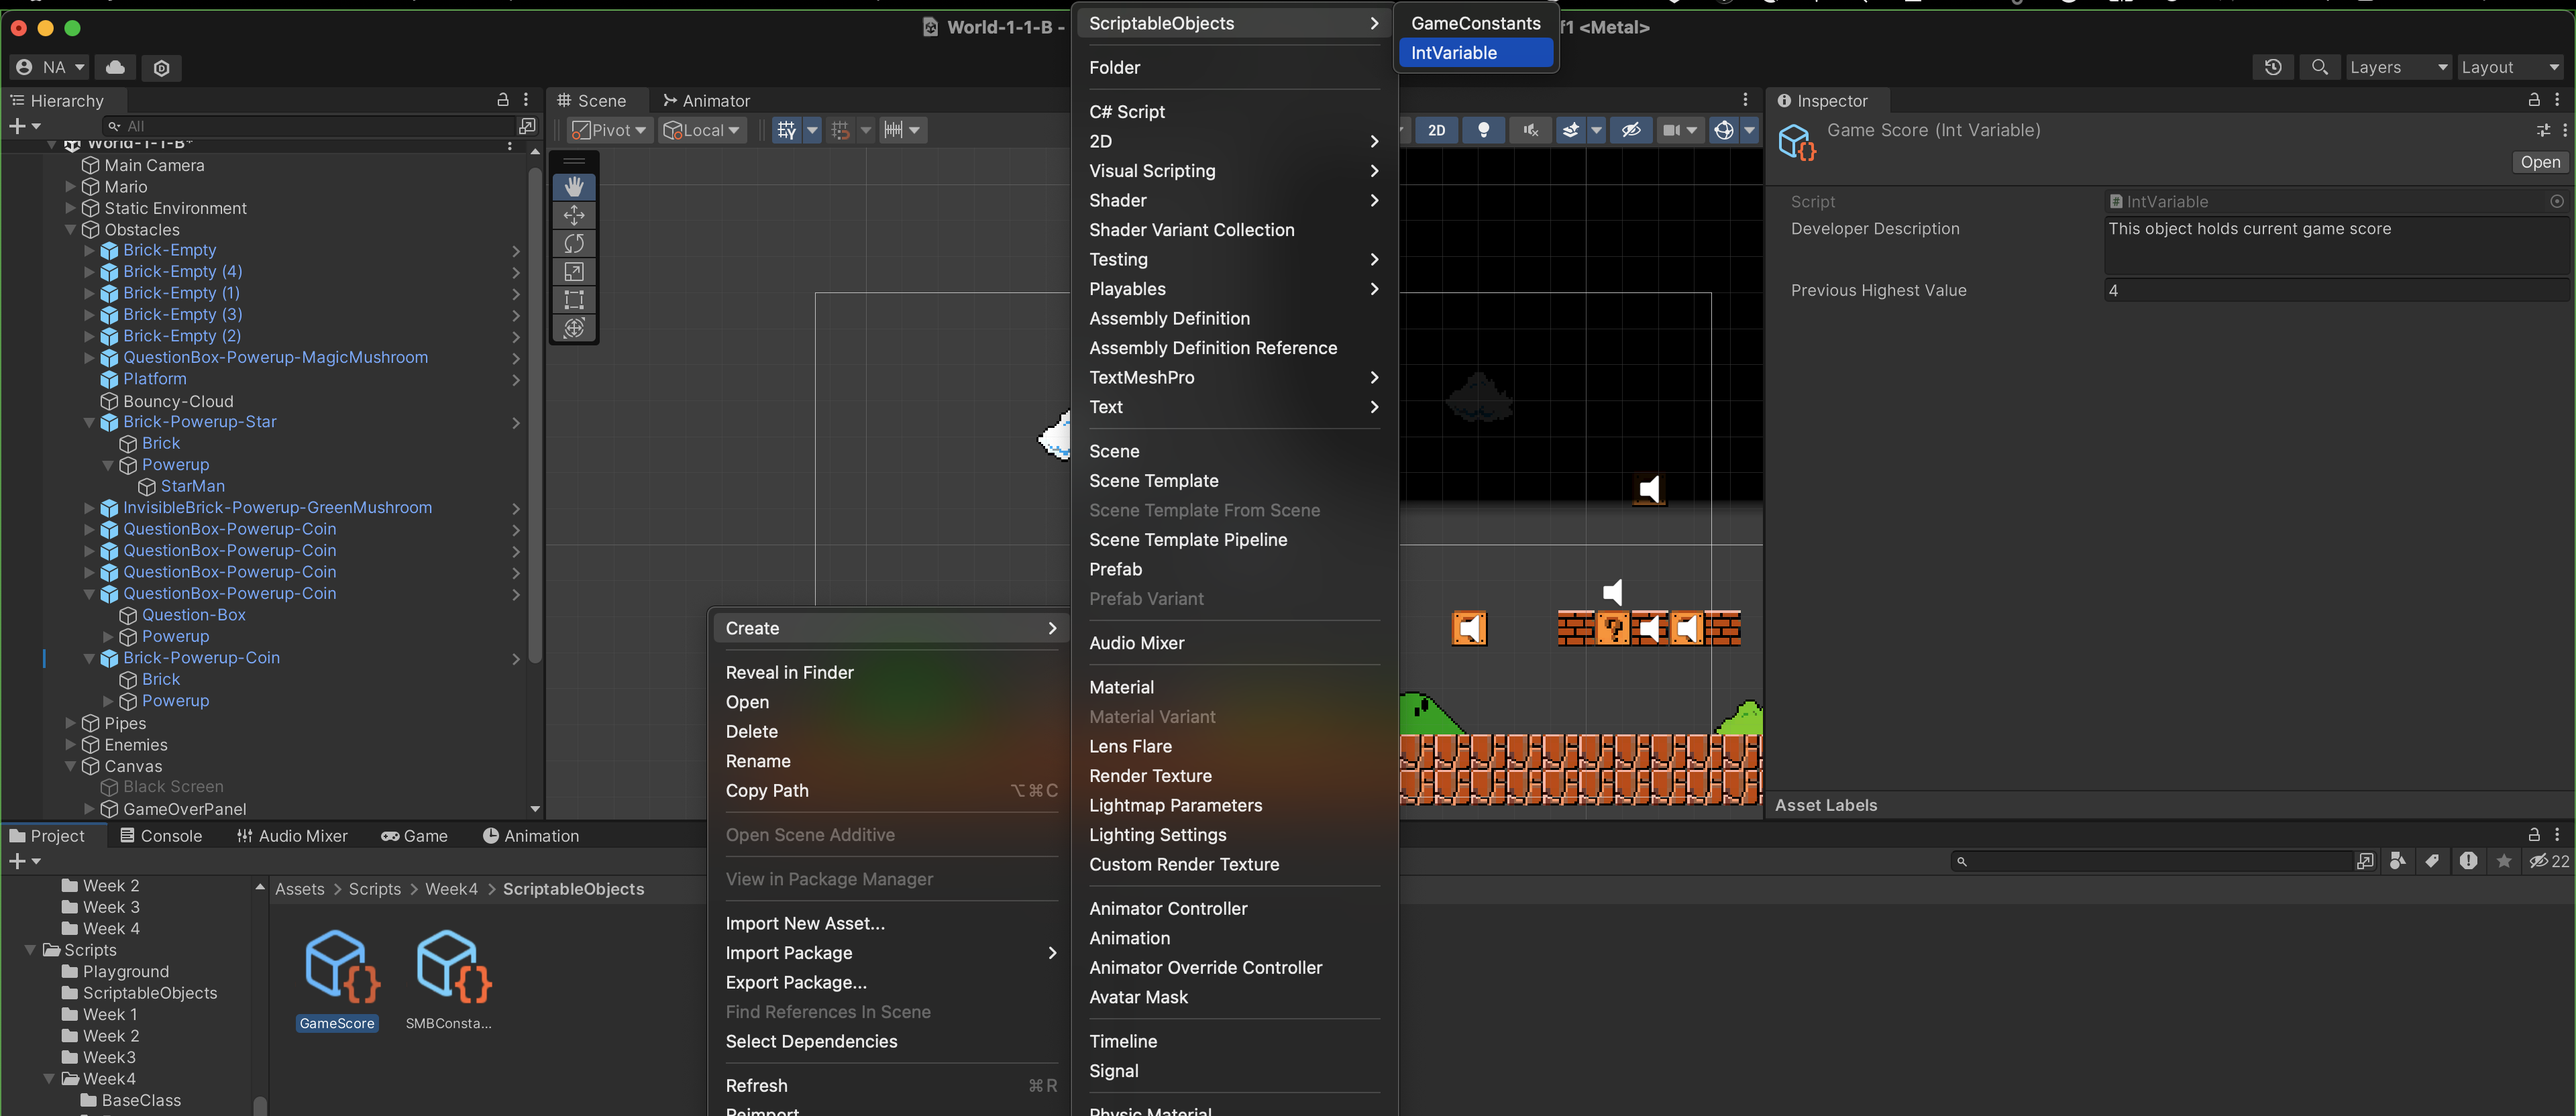Viewport: 2576px width, 1116px height.
Task: Open Hierarchy create plus dropdown
Action: [x=25, y=126]
